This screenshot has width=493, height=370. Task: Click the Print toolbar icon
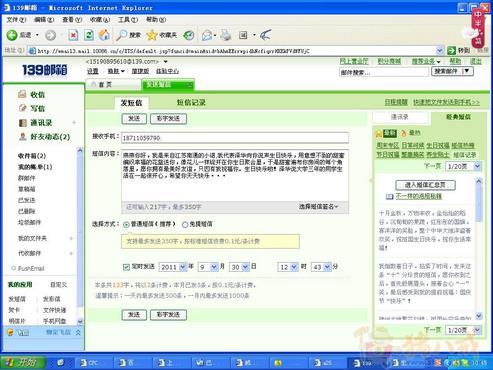226,35
